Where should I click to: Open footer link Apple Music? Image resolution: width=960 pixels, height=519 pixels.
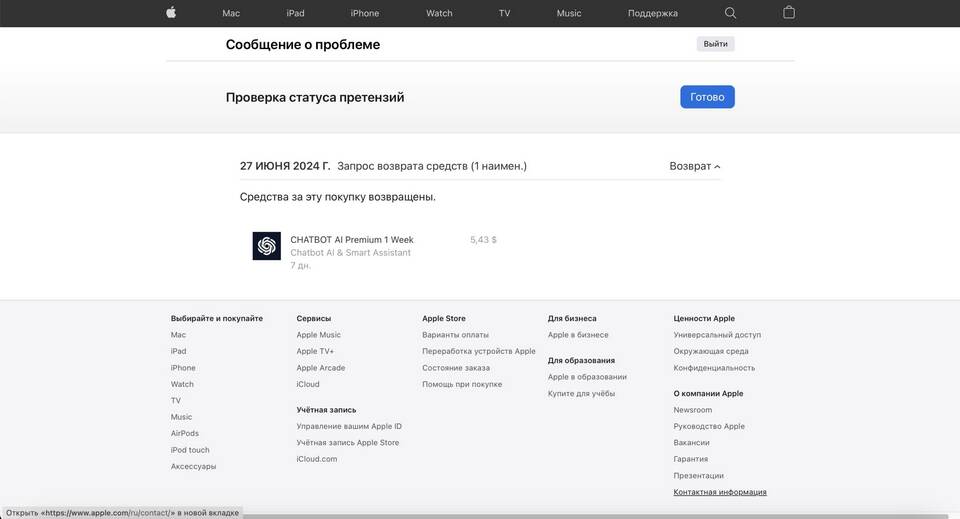tap(318, 335)
